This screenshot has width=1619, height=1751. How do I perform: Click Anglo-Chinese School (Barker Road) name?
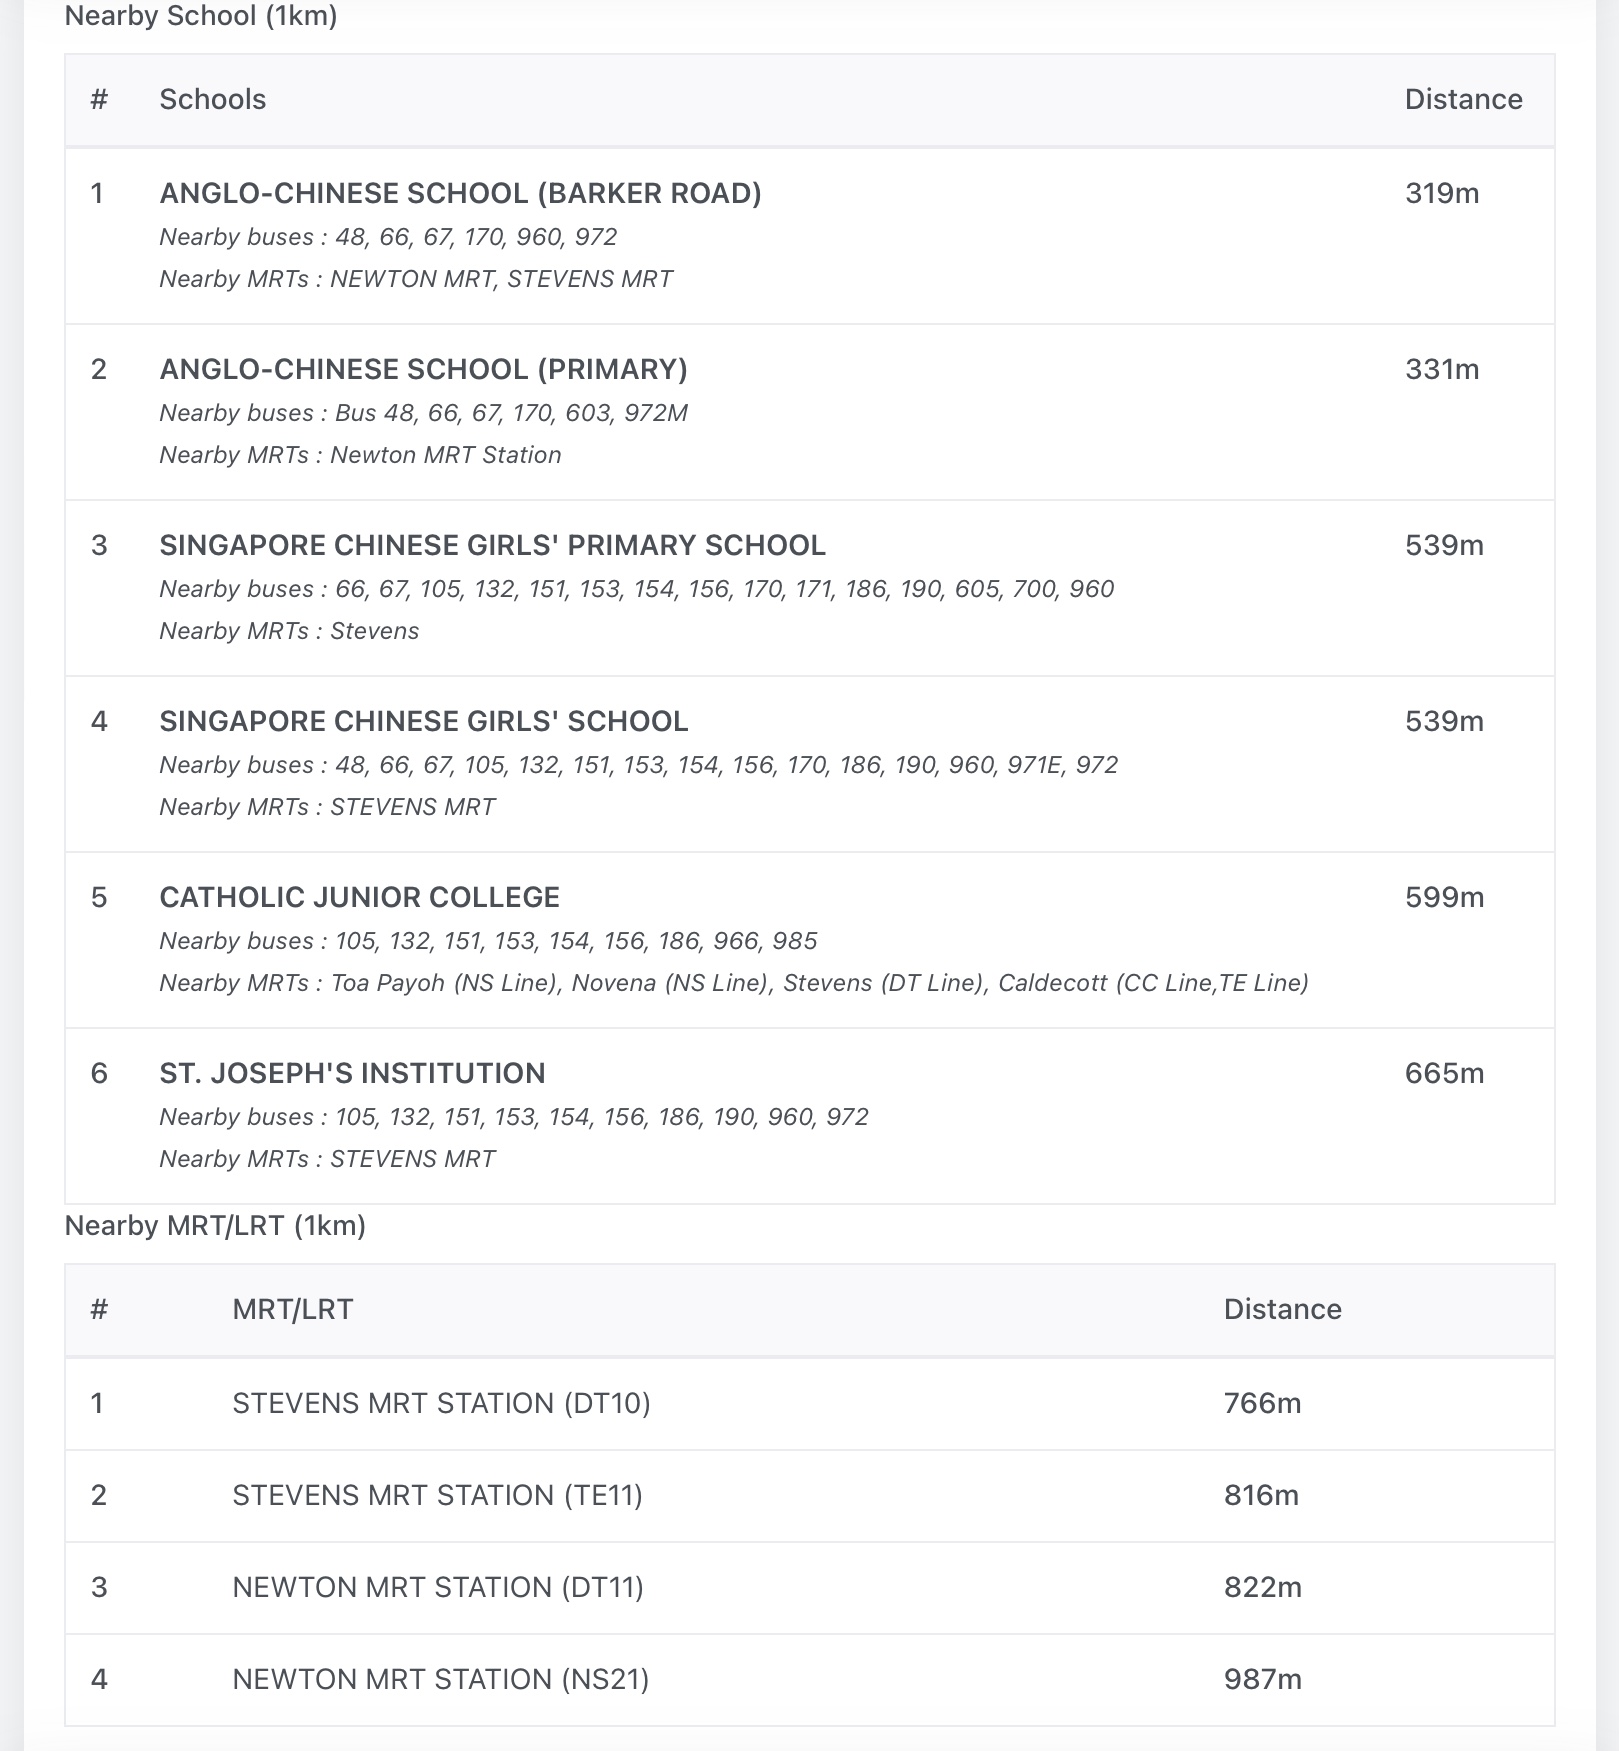[460, 193]
